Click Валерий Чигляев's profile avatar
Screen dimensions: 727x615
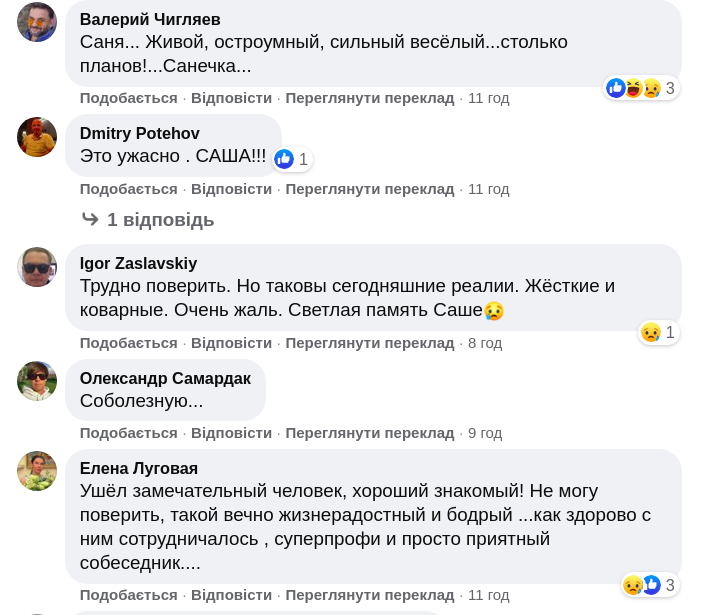tap(37, 21)
